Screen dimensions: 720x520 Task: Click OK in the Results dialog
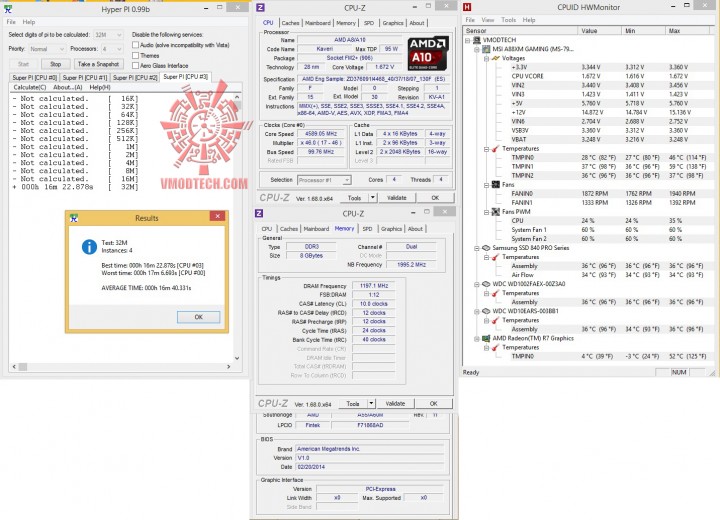coord(198,317)
